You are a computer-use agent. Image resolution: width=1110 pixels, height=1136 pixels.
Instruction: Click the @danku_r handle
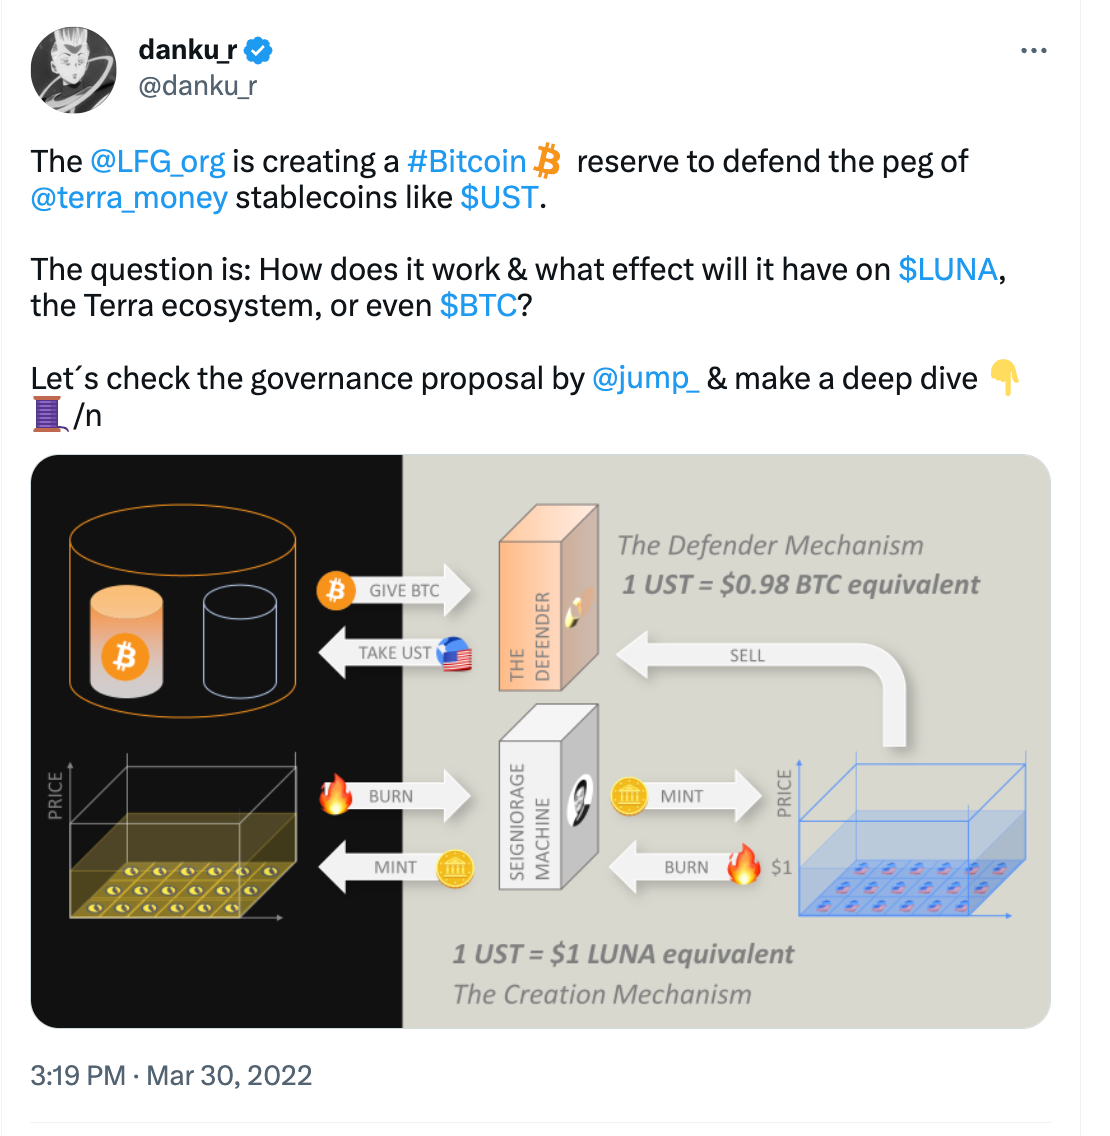coord(197,86)
